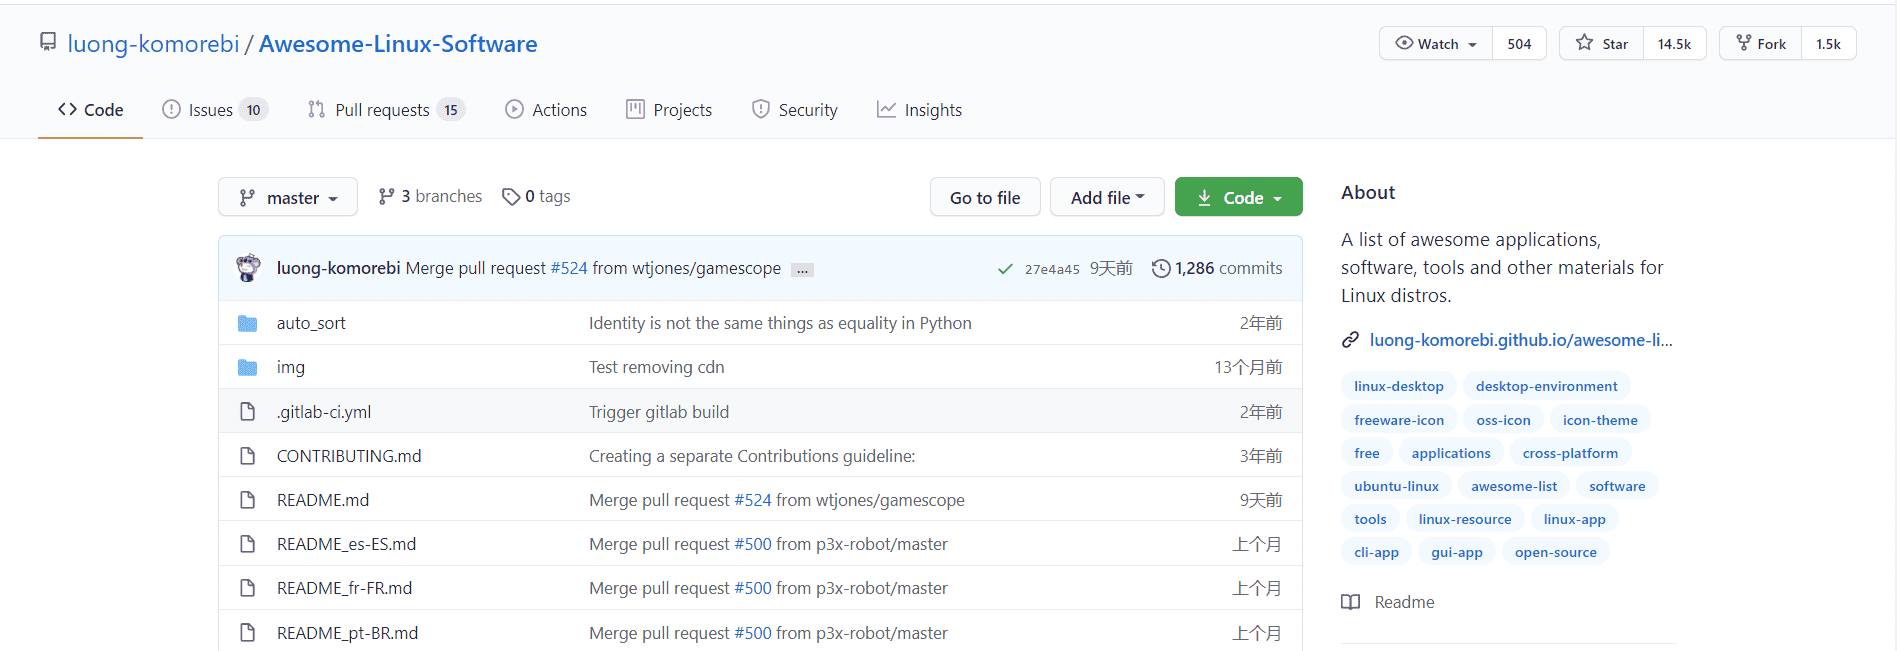Click the git branch icon beside 3 branches
This screenshot has width=1897, height=651.
386,196
